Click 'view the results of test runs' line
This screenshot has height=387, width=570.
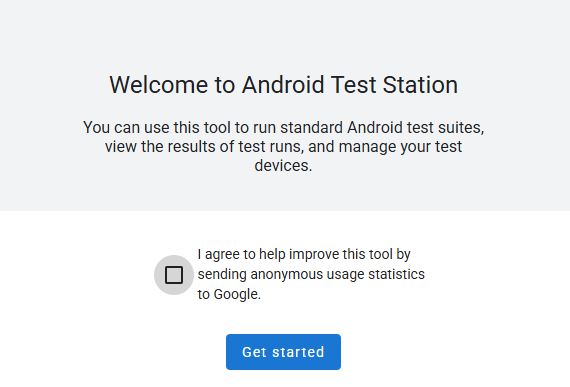pyautogui.click(x=202, y=146)
